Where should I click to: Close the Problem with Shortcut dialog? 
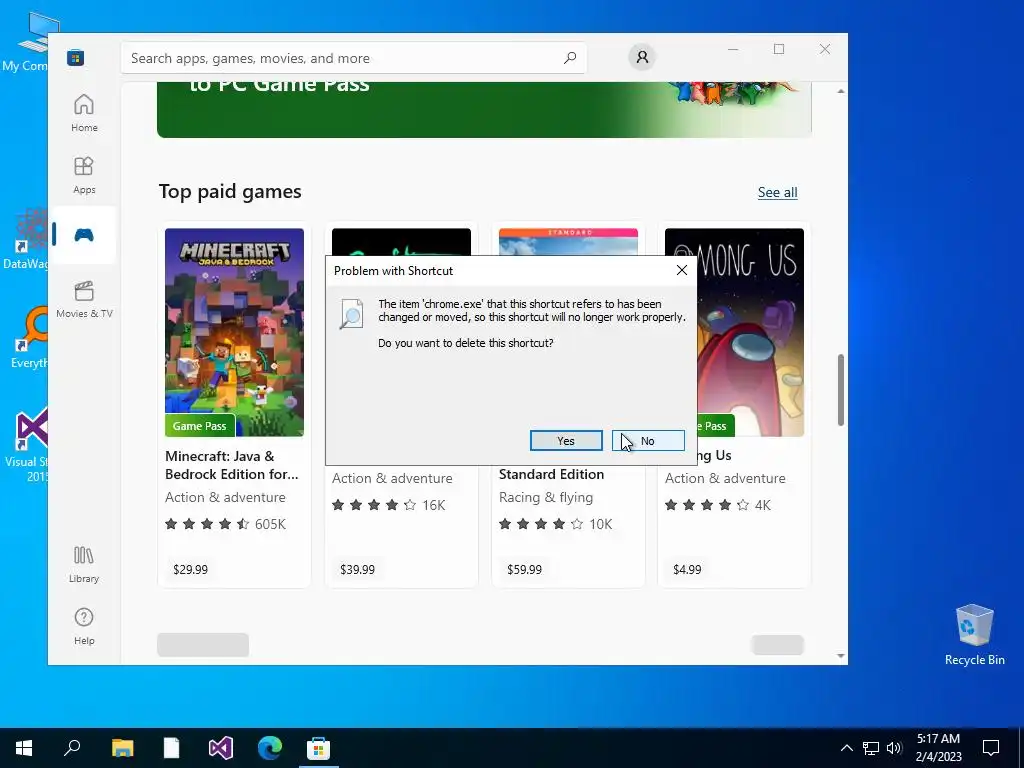point(682,270)
